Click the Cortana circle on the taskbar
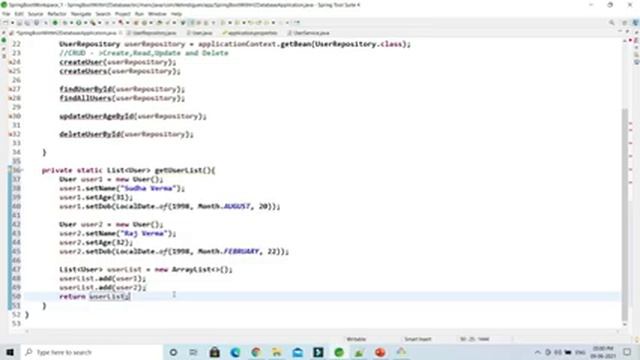 173,352
